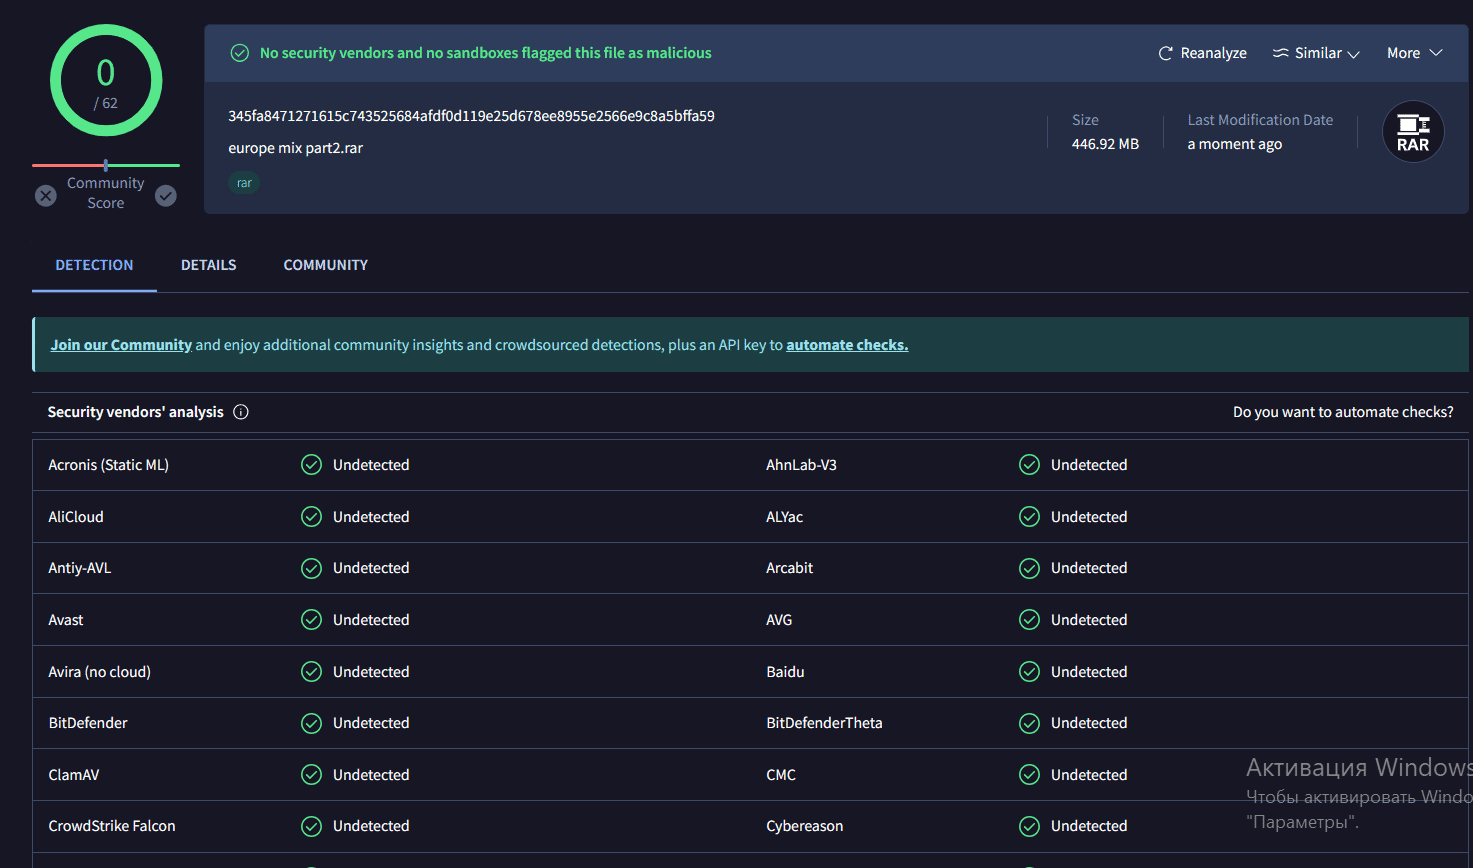Click the AVG undetected check icon
This screenshot has width=1473, height=868.
point(1029,620)
